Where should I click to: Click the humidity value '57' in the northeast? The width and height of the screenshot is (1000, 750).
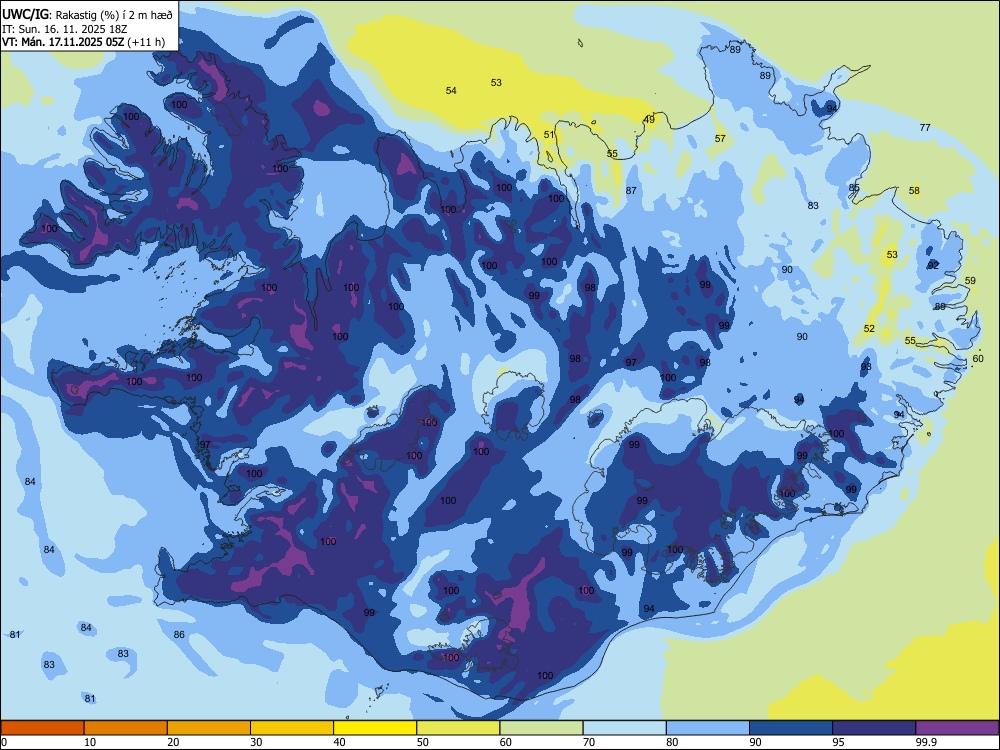click(x=720, y=138)
